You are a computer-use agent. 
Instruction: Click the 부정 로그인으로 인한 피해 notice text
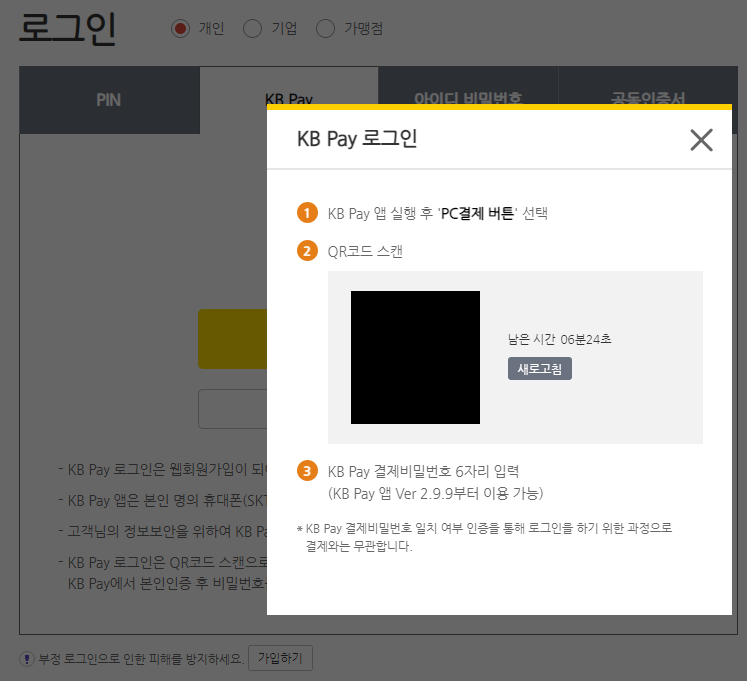[x=141, y=659]
